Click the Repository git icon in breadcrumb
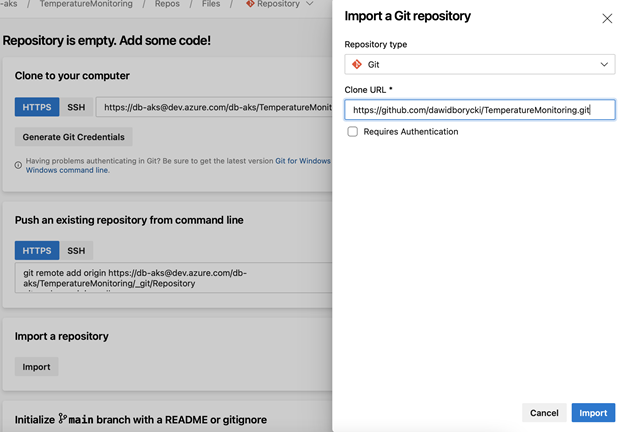Viewport: 624px width, 432px height. pyautogui.click(x=250, y=4)
